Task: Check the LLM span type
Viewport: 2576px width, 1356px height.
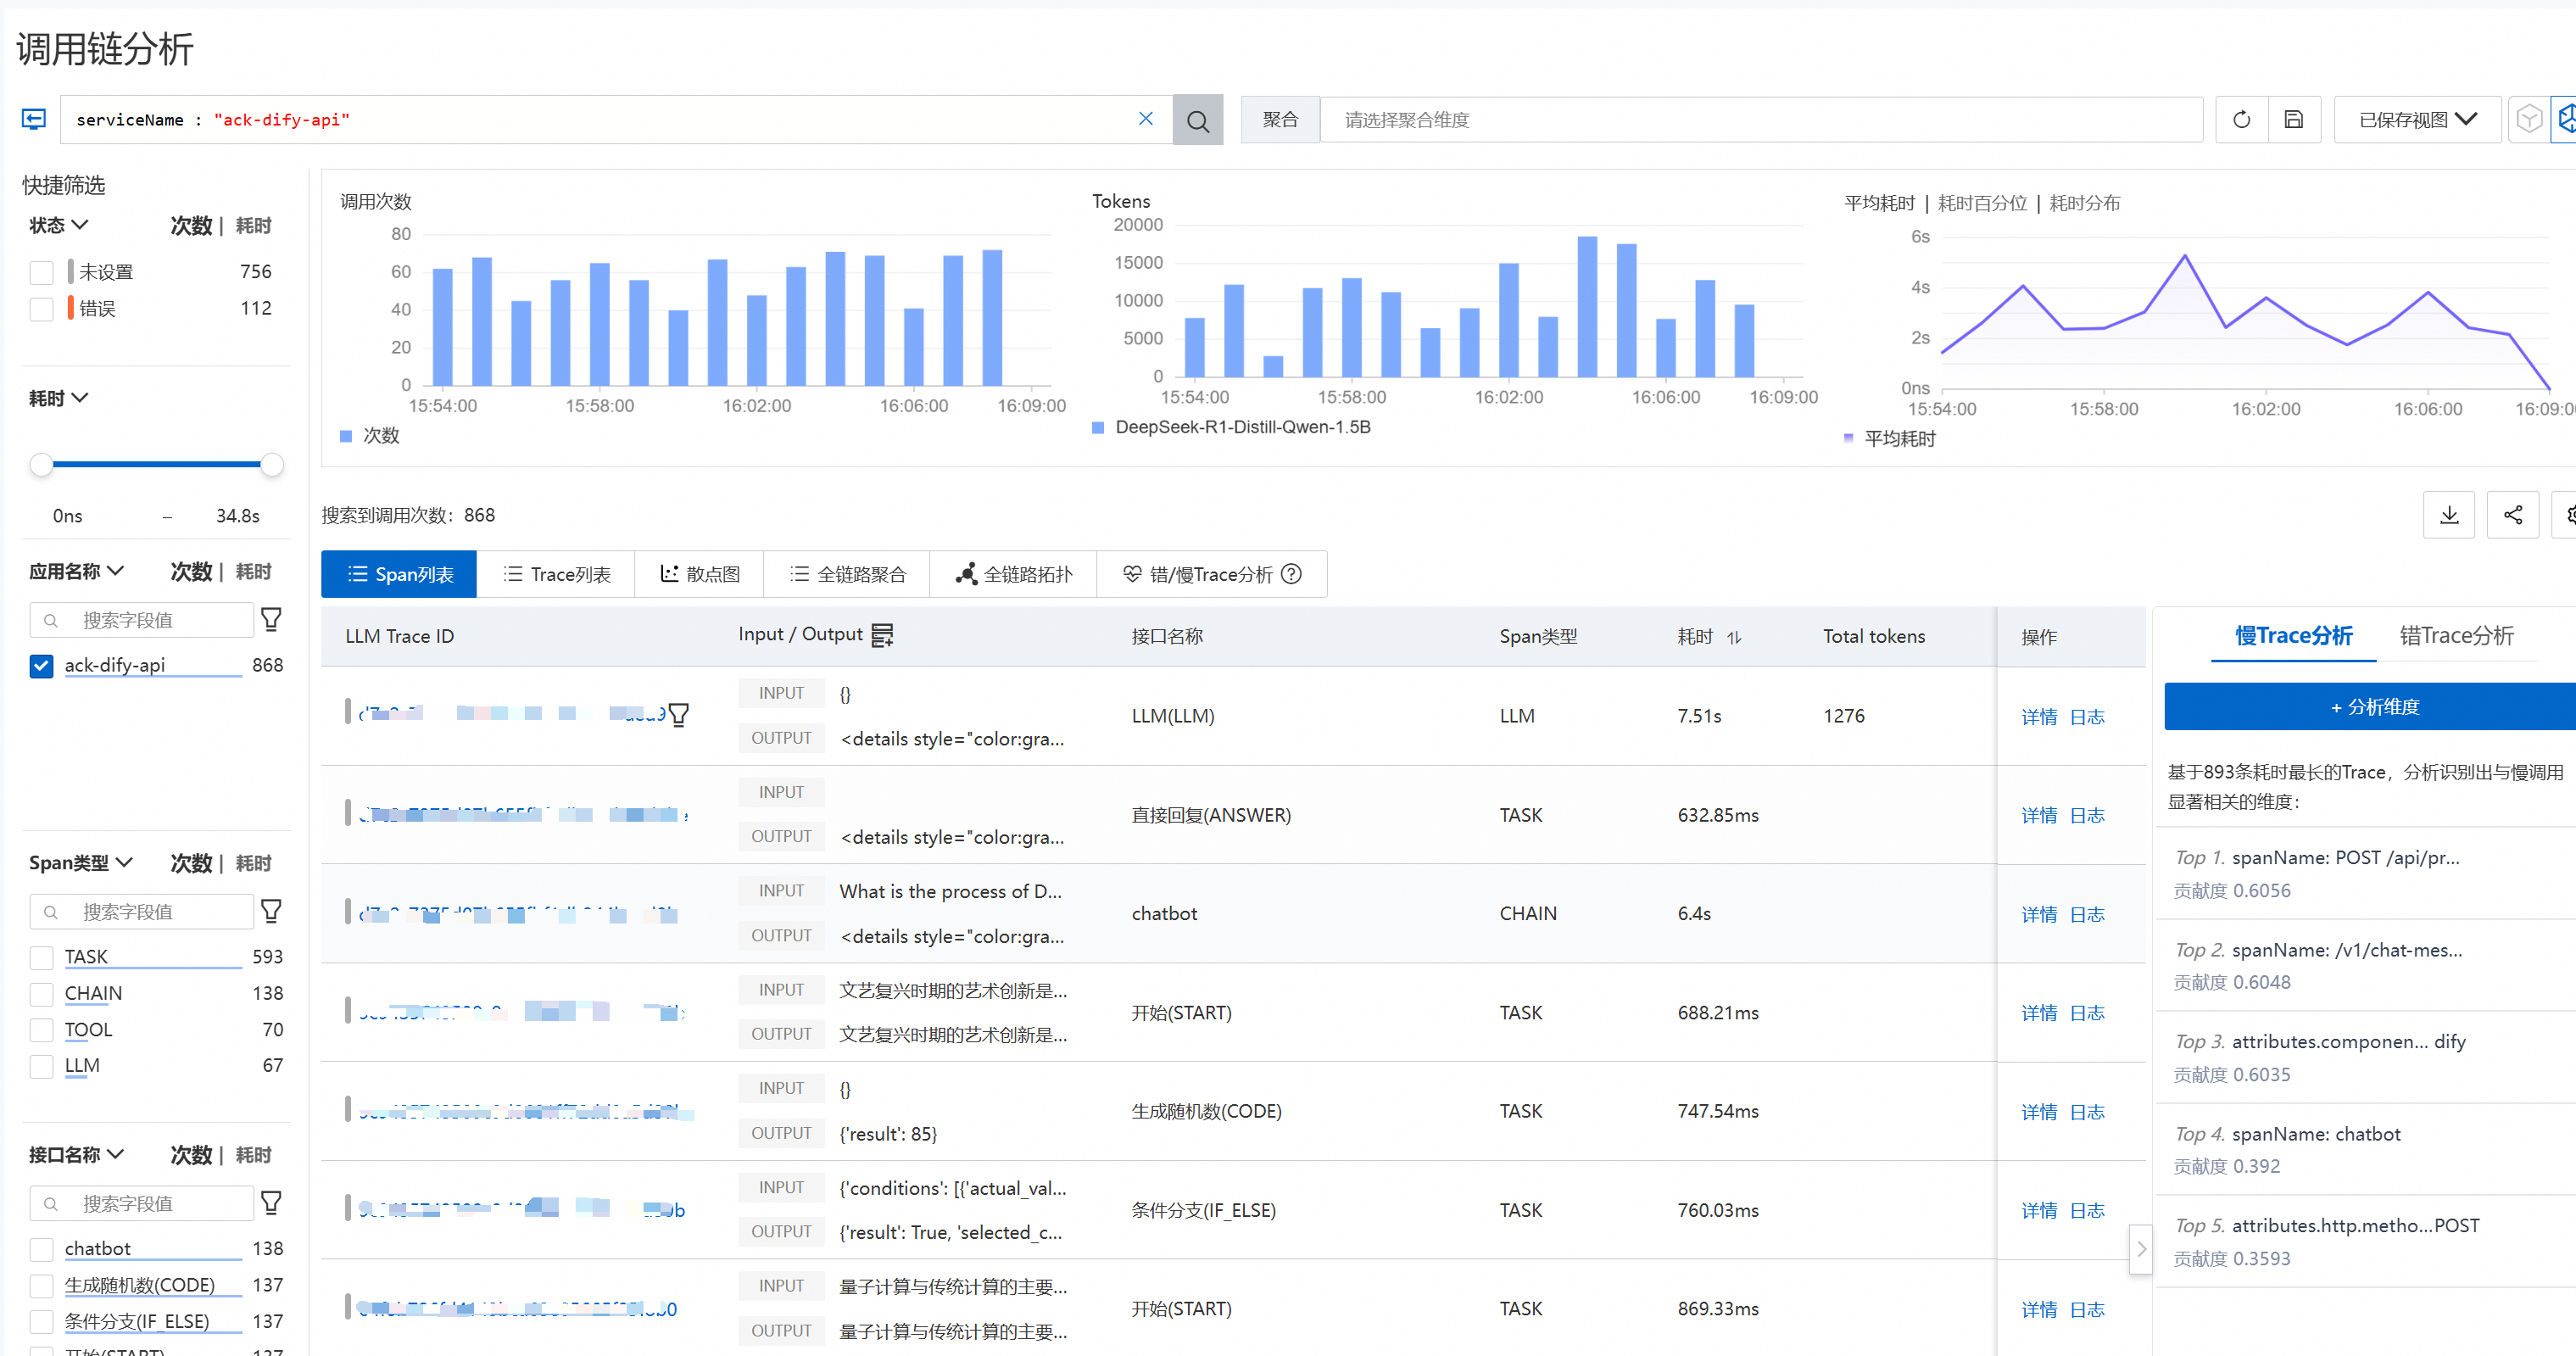Action: [x=41, y=1066]
